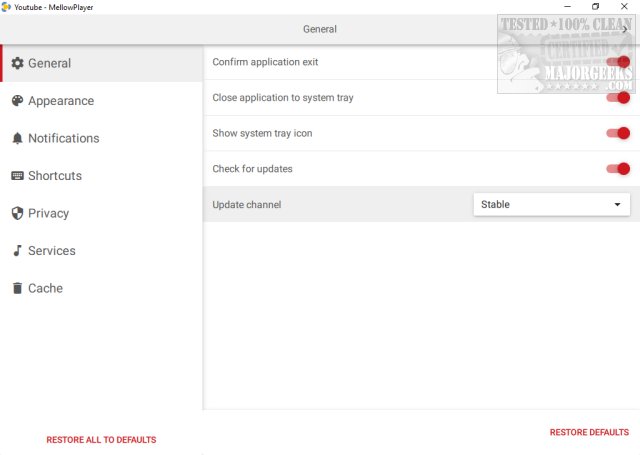Click the General page header title
The image size is (640, 455).
click(x=320, y=29)
